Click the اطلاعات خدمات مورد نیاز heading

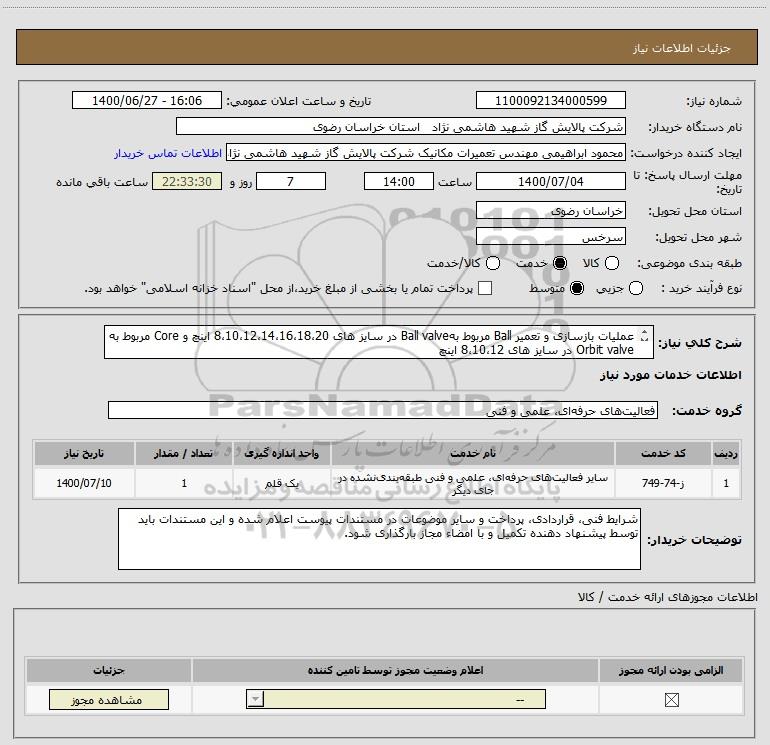670,375
